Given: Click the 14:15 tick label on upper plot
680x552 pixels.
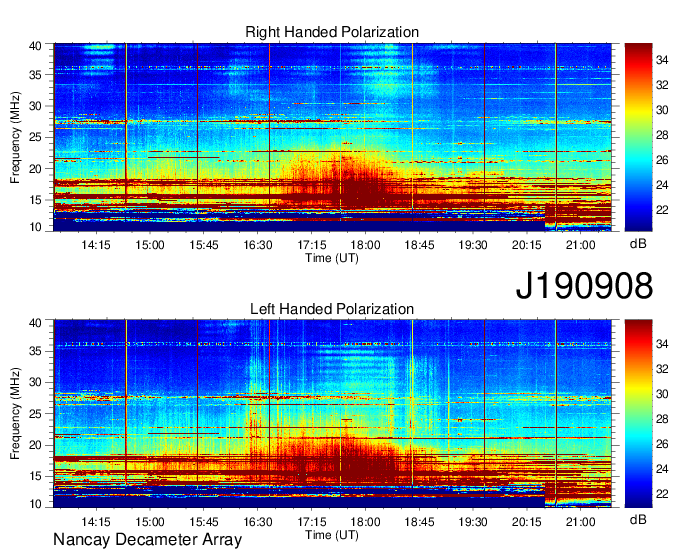Looking at the screenshot, I should coord(96,245).
